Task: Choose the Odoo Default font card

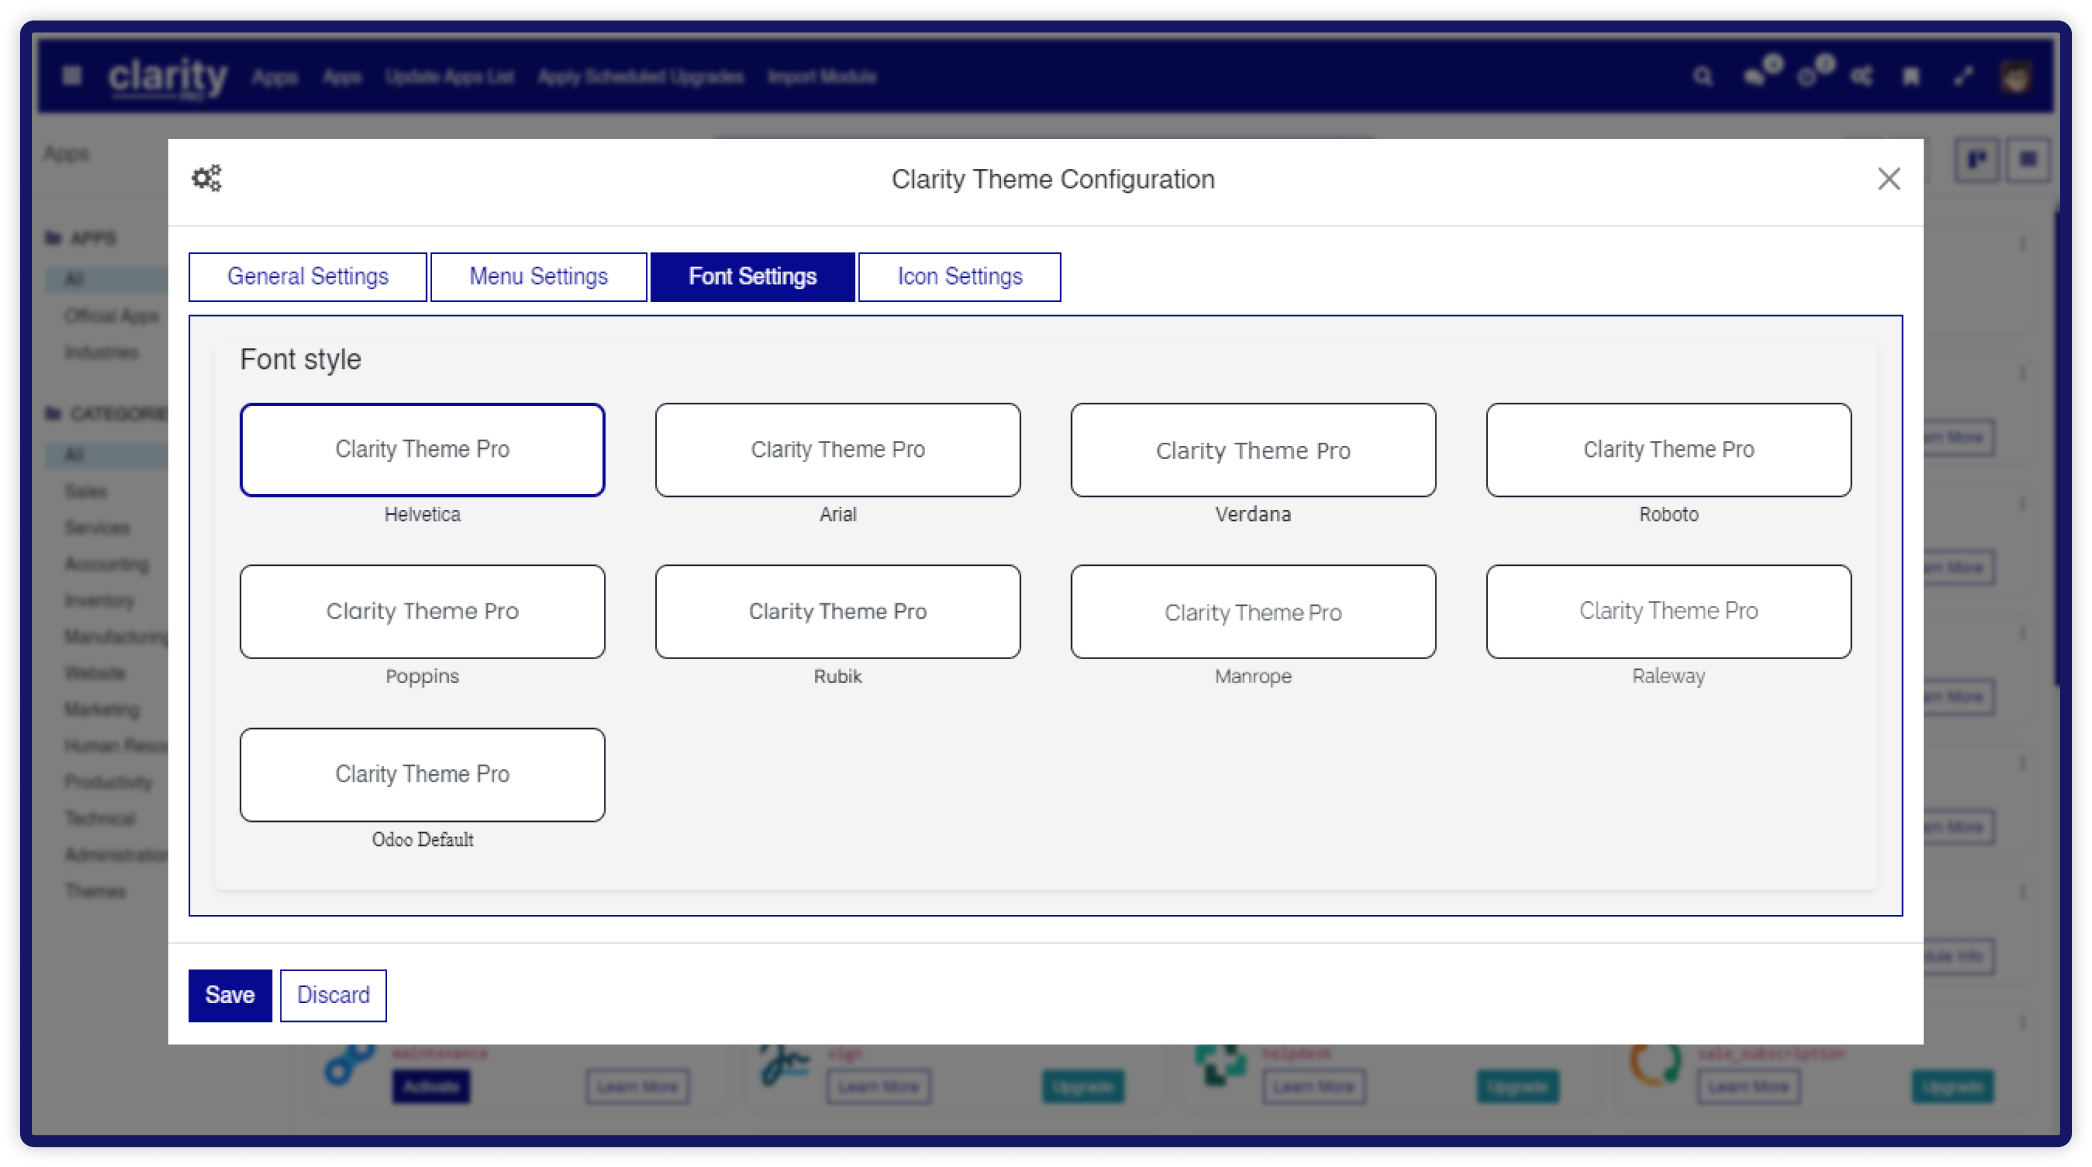Action: pyautogui.click(x=422, y=775)
